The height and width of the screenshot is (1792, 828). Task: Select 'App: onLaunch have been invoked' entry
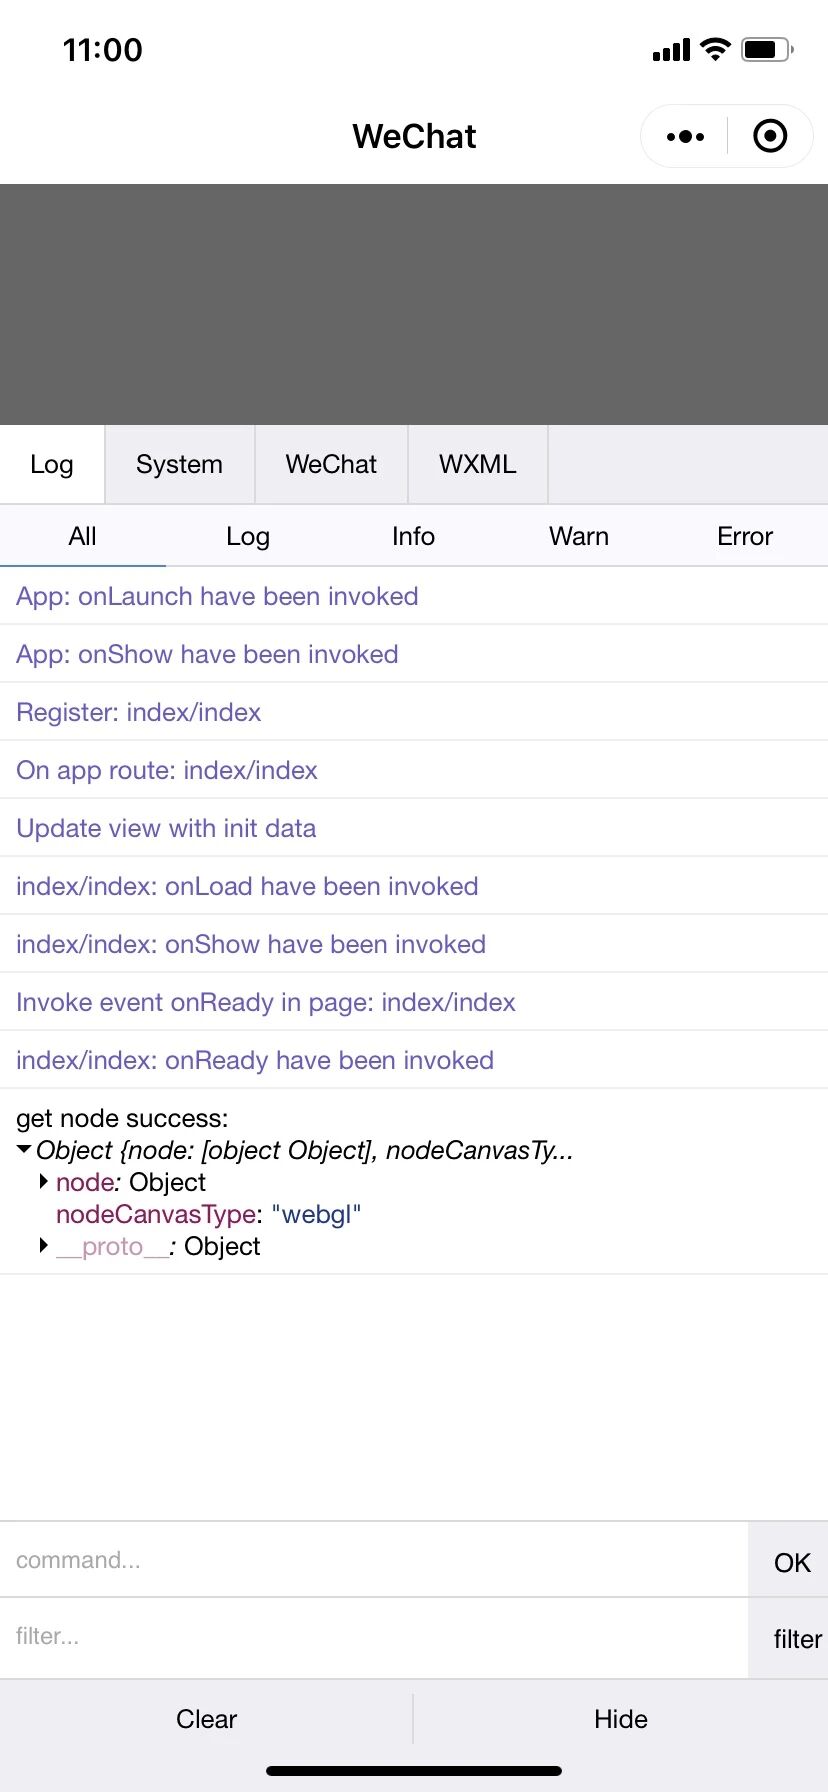414,596
